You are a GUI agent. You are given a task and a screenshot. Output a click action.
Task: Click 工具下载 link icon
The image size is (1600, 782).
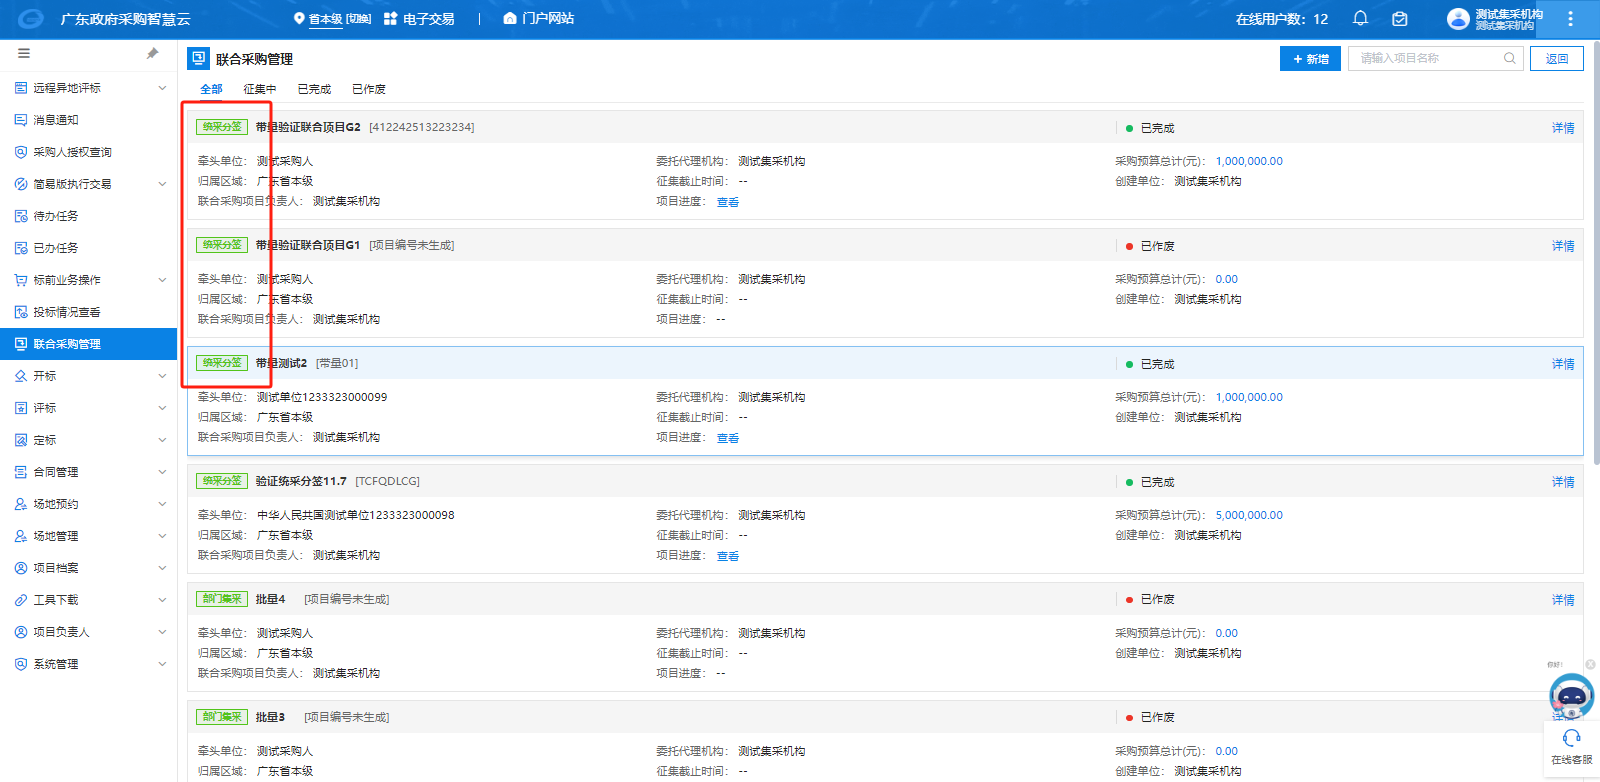(21, 600)
